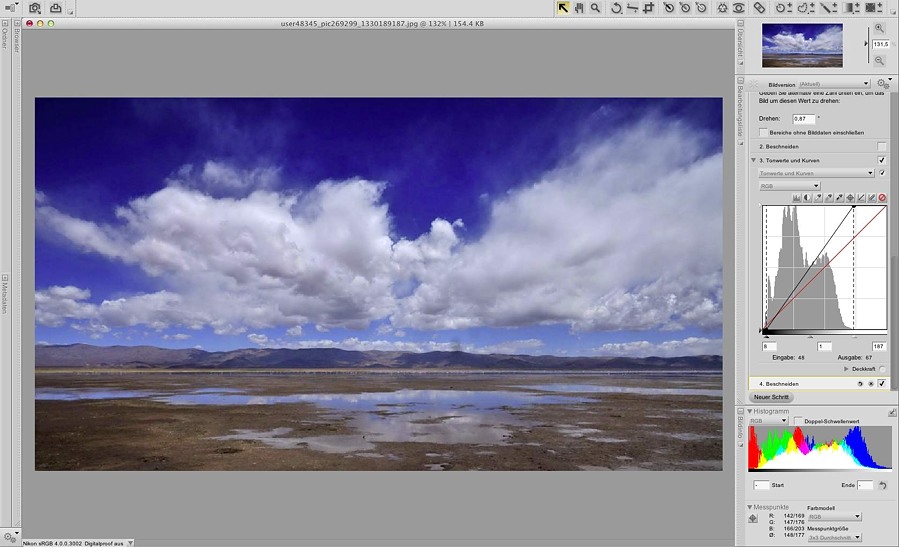The height and width of the screenshot is (547, 899).
Task: Click the 'Neuer Schritt' button
Action: point(771,397)
